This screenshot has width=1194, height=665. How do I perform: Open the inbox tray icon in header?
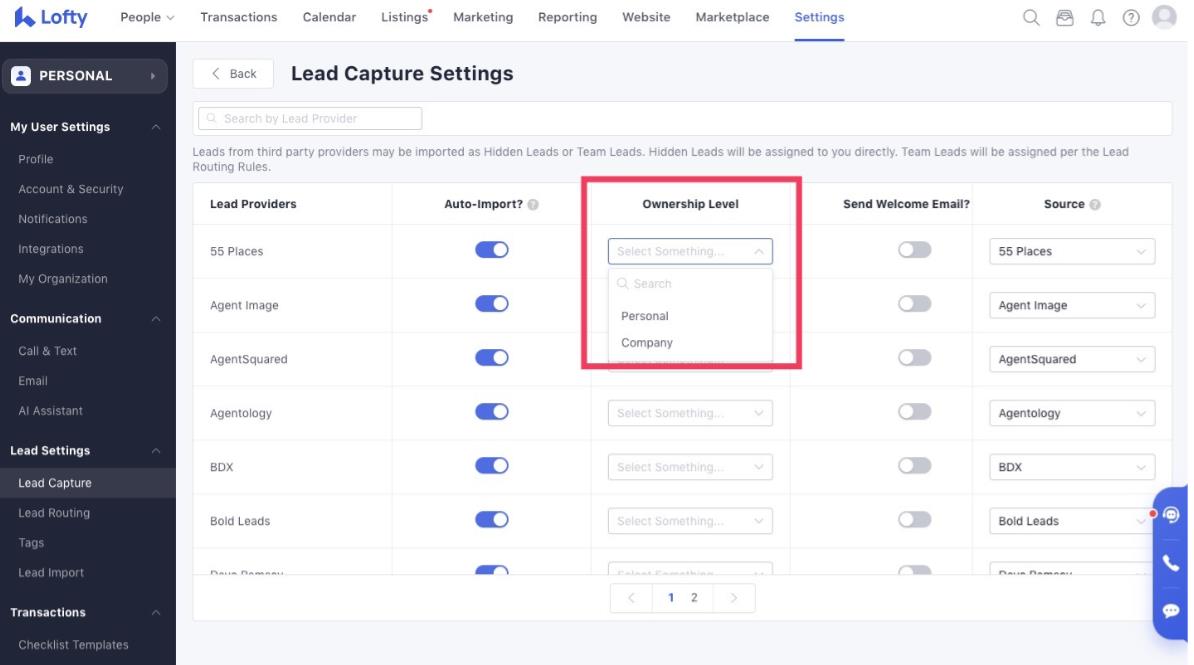[1065, 17]
